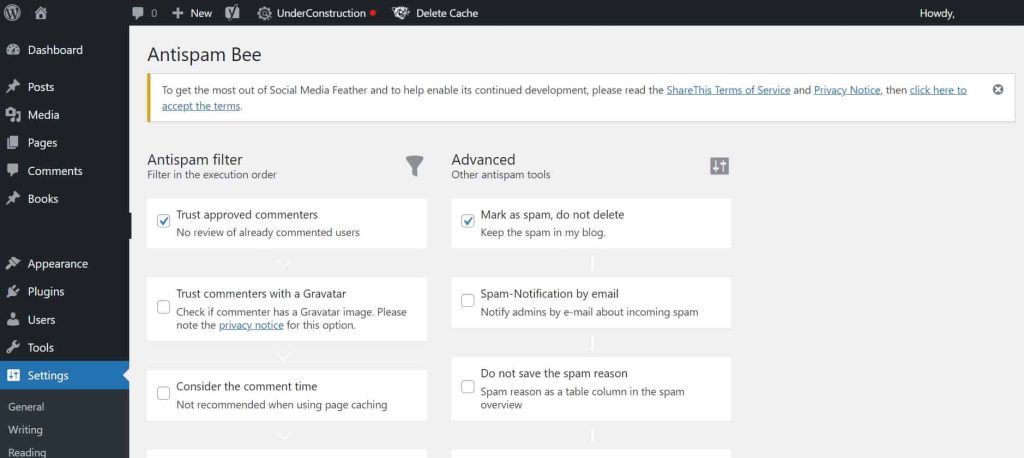Open the Plugins menu in sidebar
The image size is (1024, 458).
point(46,292)
